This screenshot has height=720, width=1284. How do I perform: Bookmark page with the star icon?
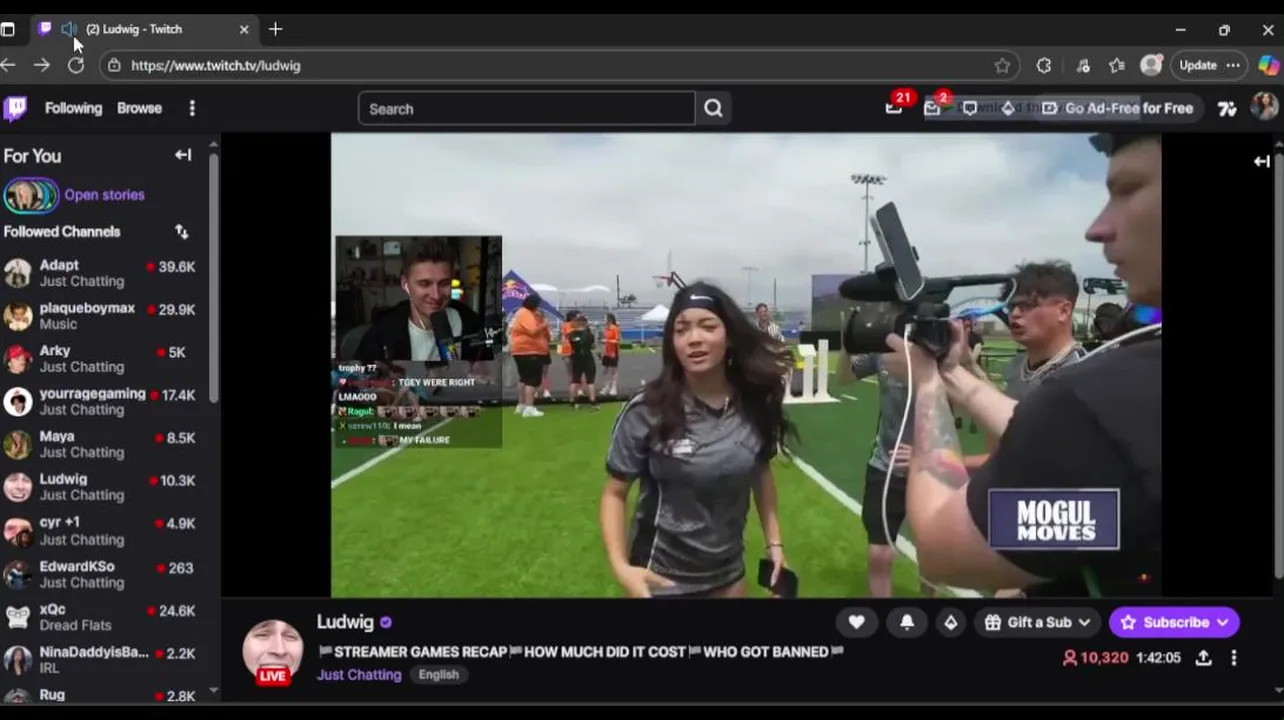[1002, 65]
